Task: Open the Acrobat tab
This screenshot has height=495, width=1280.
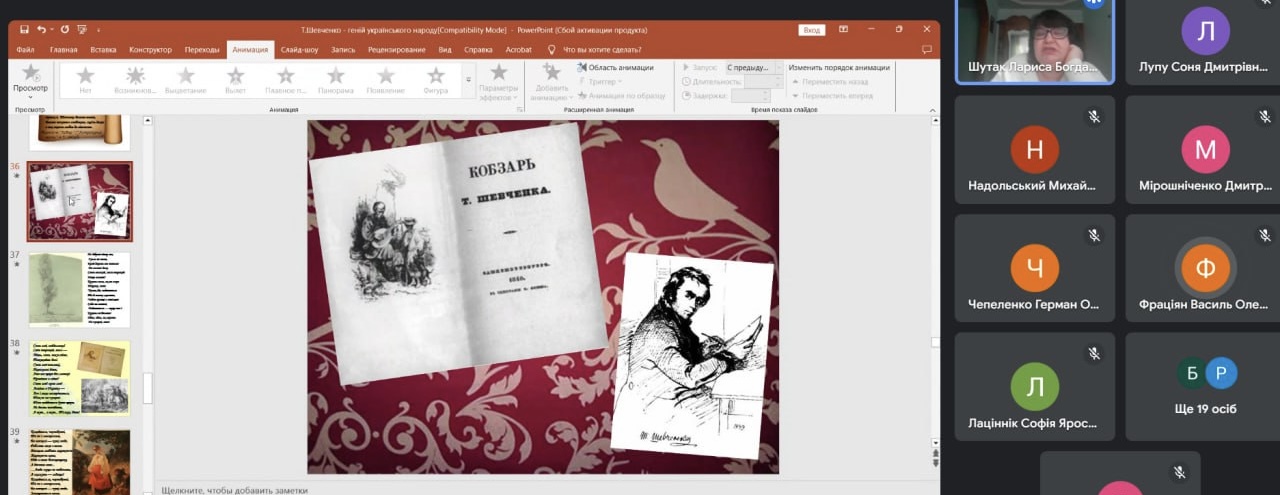Action: [519, 49]
